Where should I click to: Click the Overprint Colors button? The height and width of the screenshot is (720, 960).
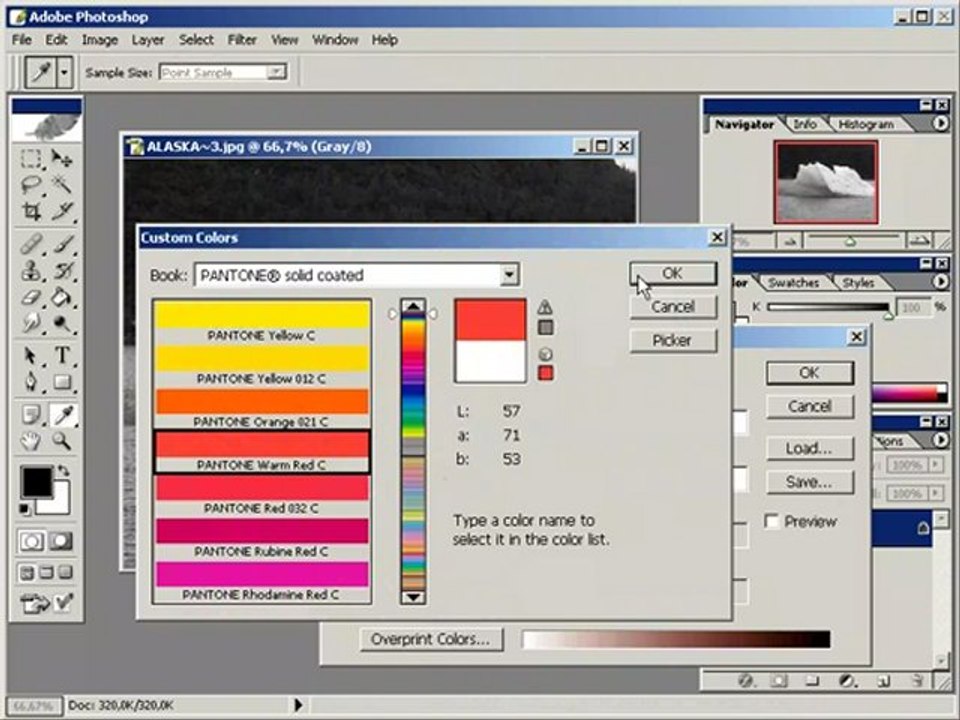coord(430,639)
